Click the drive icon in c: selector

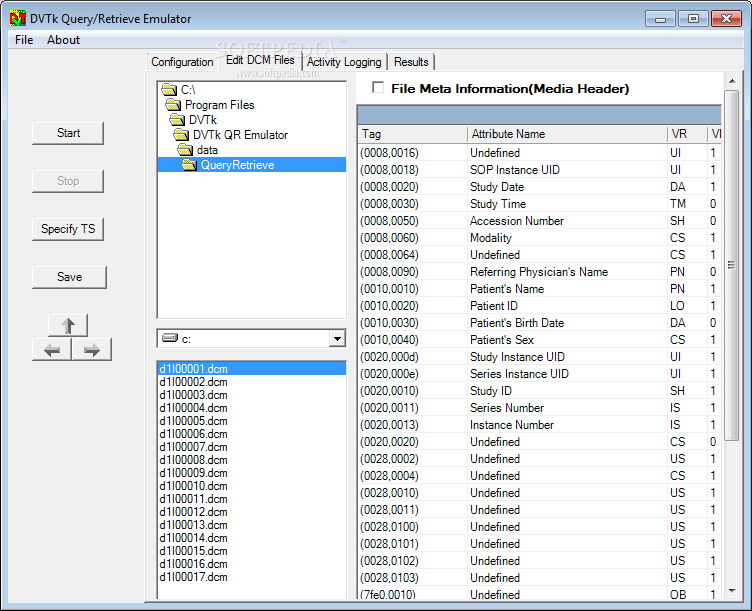(170, 338)
